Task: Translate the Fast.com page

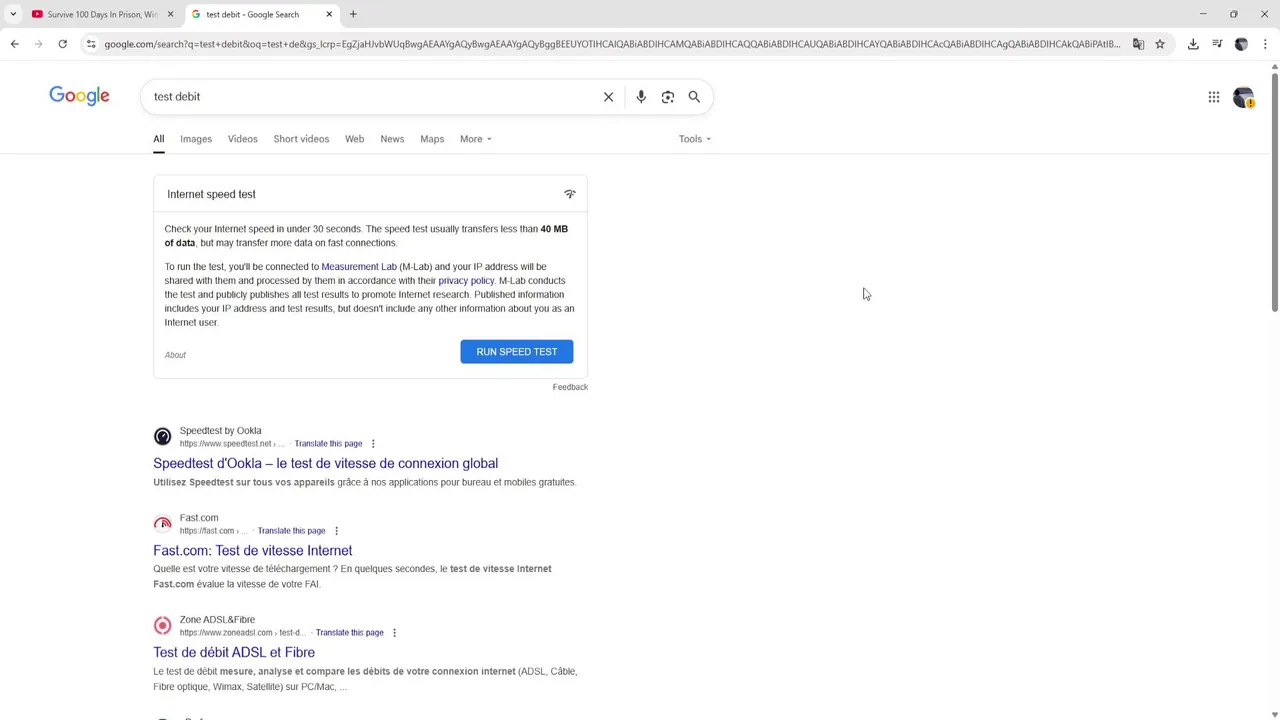Action: [291, 531]
